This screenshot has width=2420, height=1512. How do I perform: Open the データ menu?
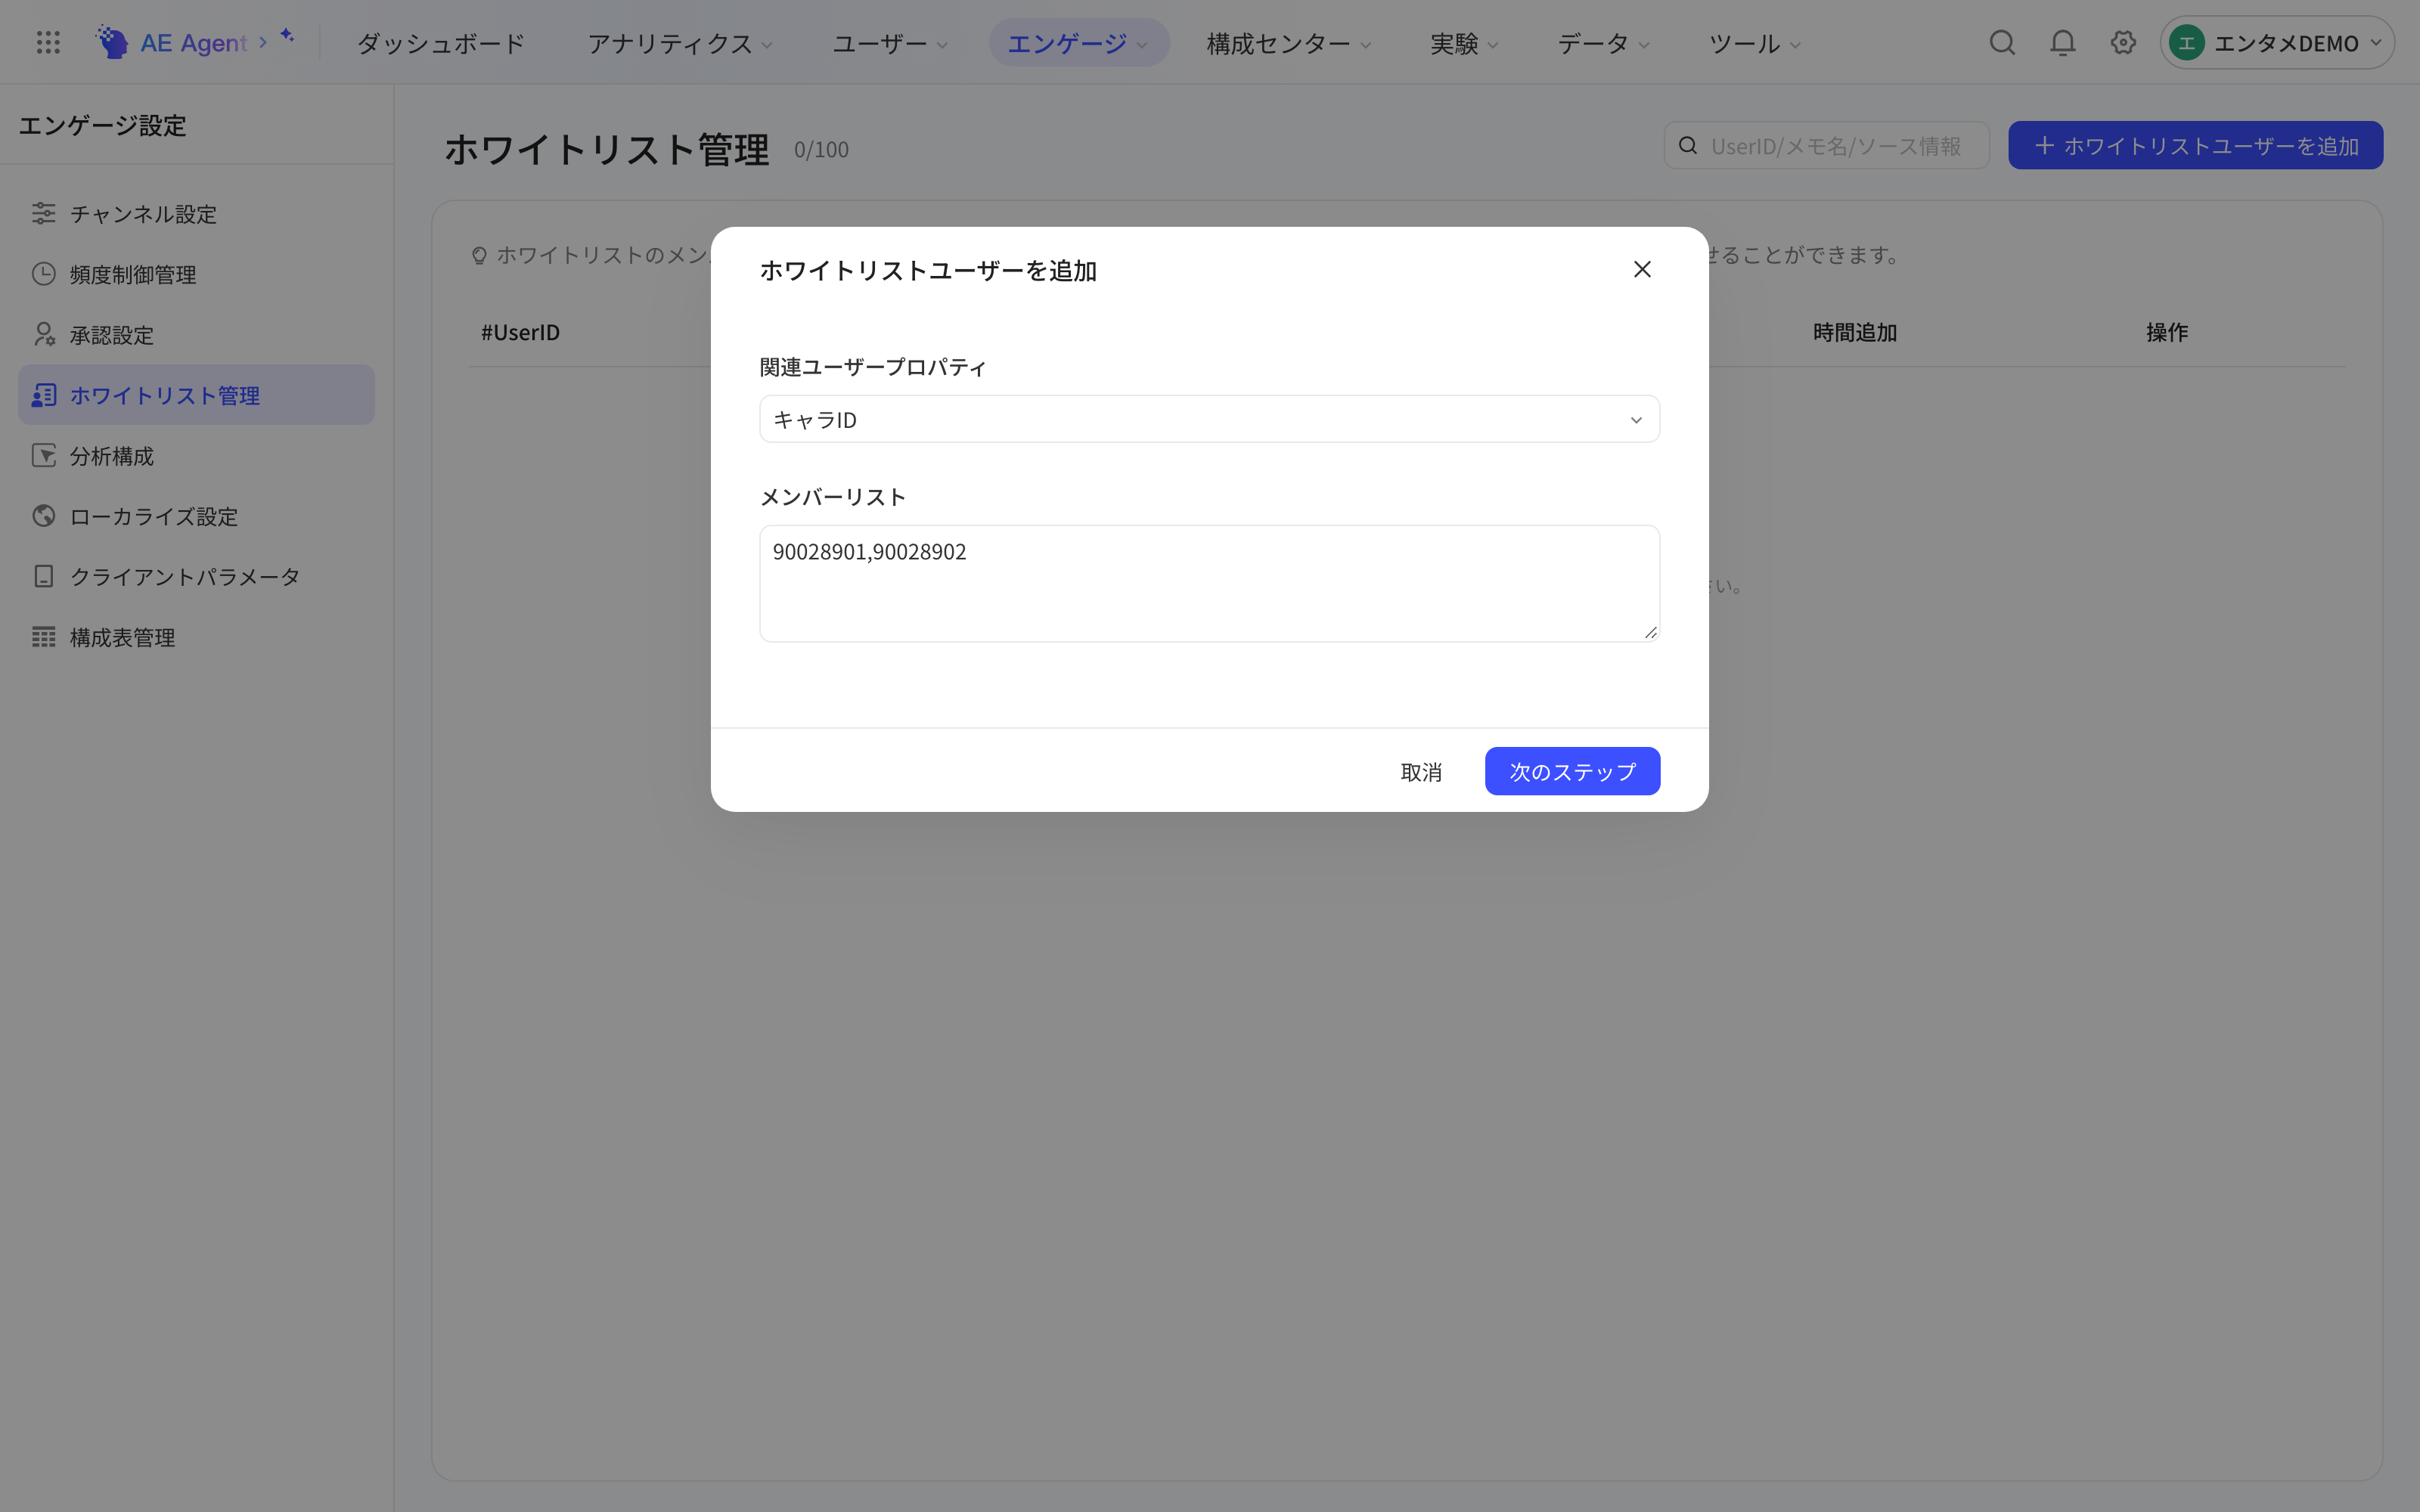point(1603,43)
